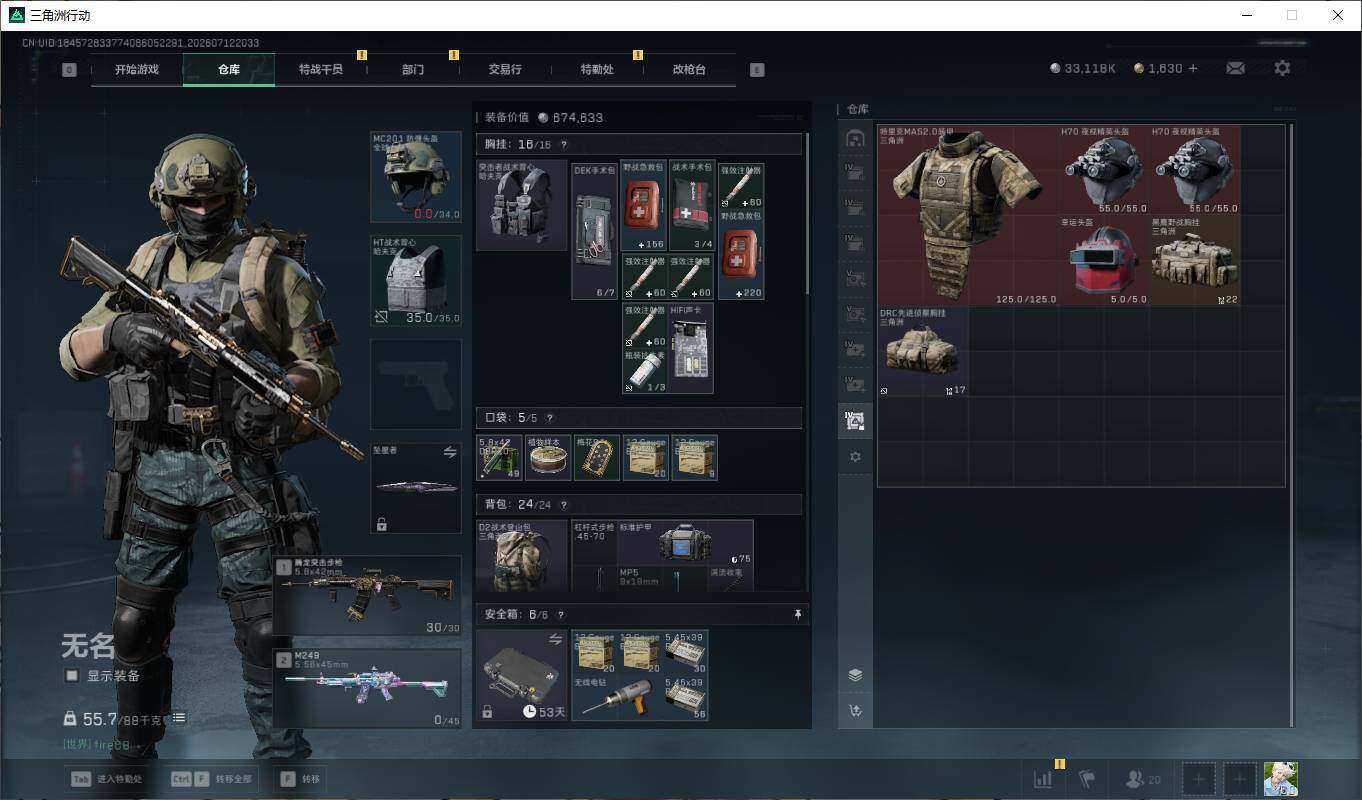Screen dimensions: 1362x800
Task: Select the safe box case showing 53天
Action: (x=522, y=675)
